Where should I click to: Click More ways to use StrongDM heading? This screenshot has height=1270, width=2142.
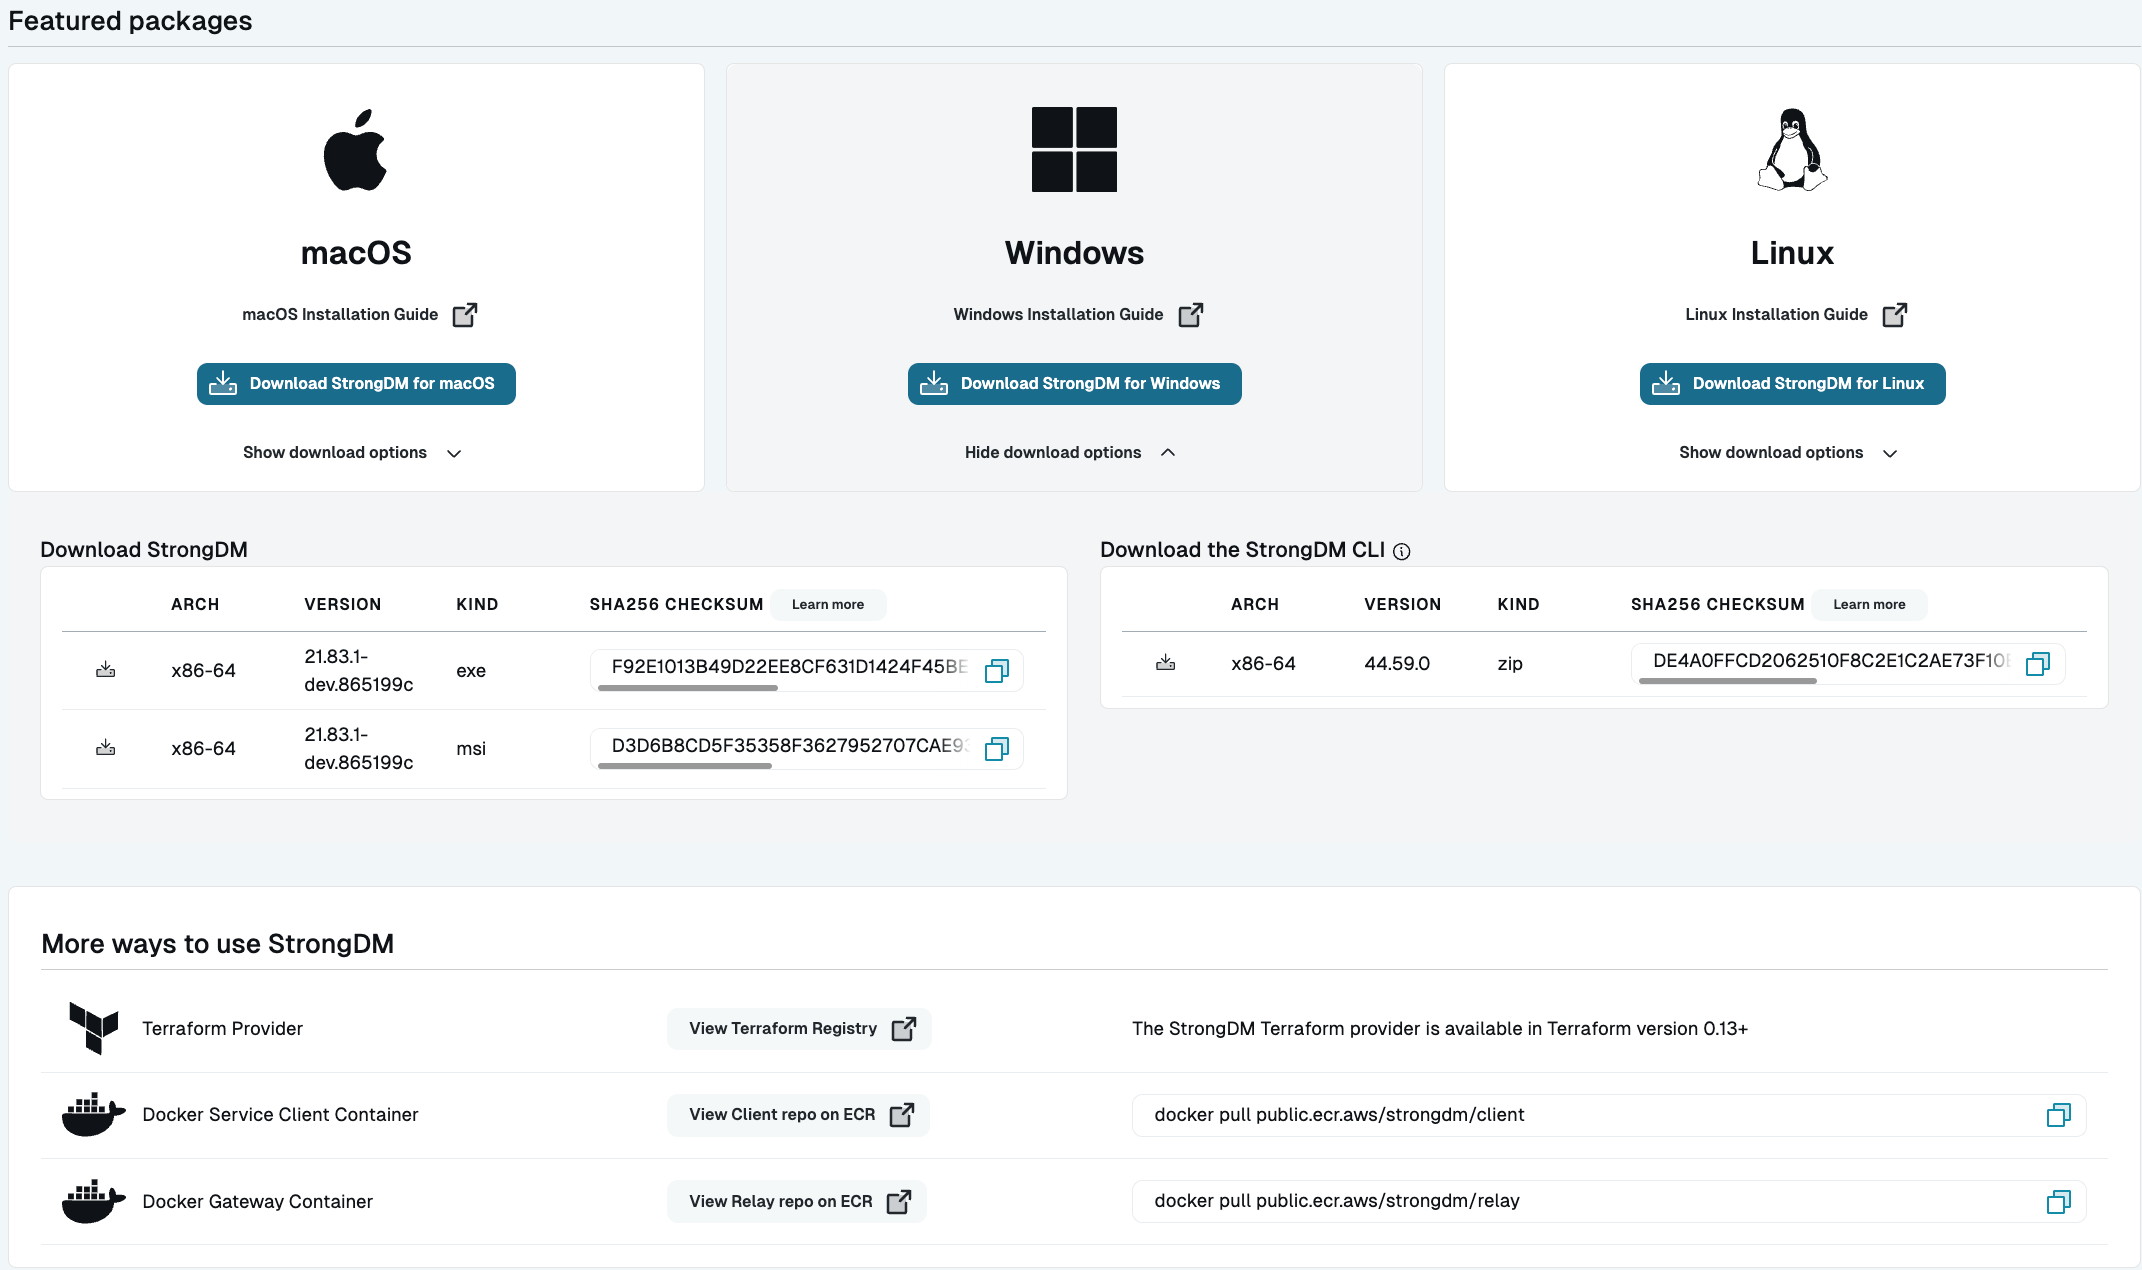click(217, 944)
